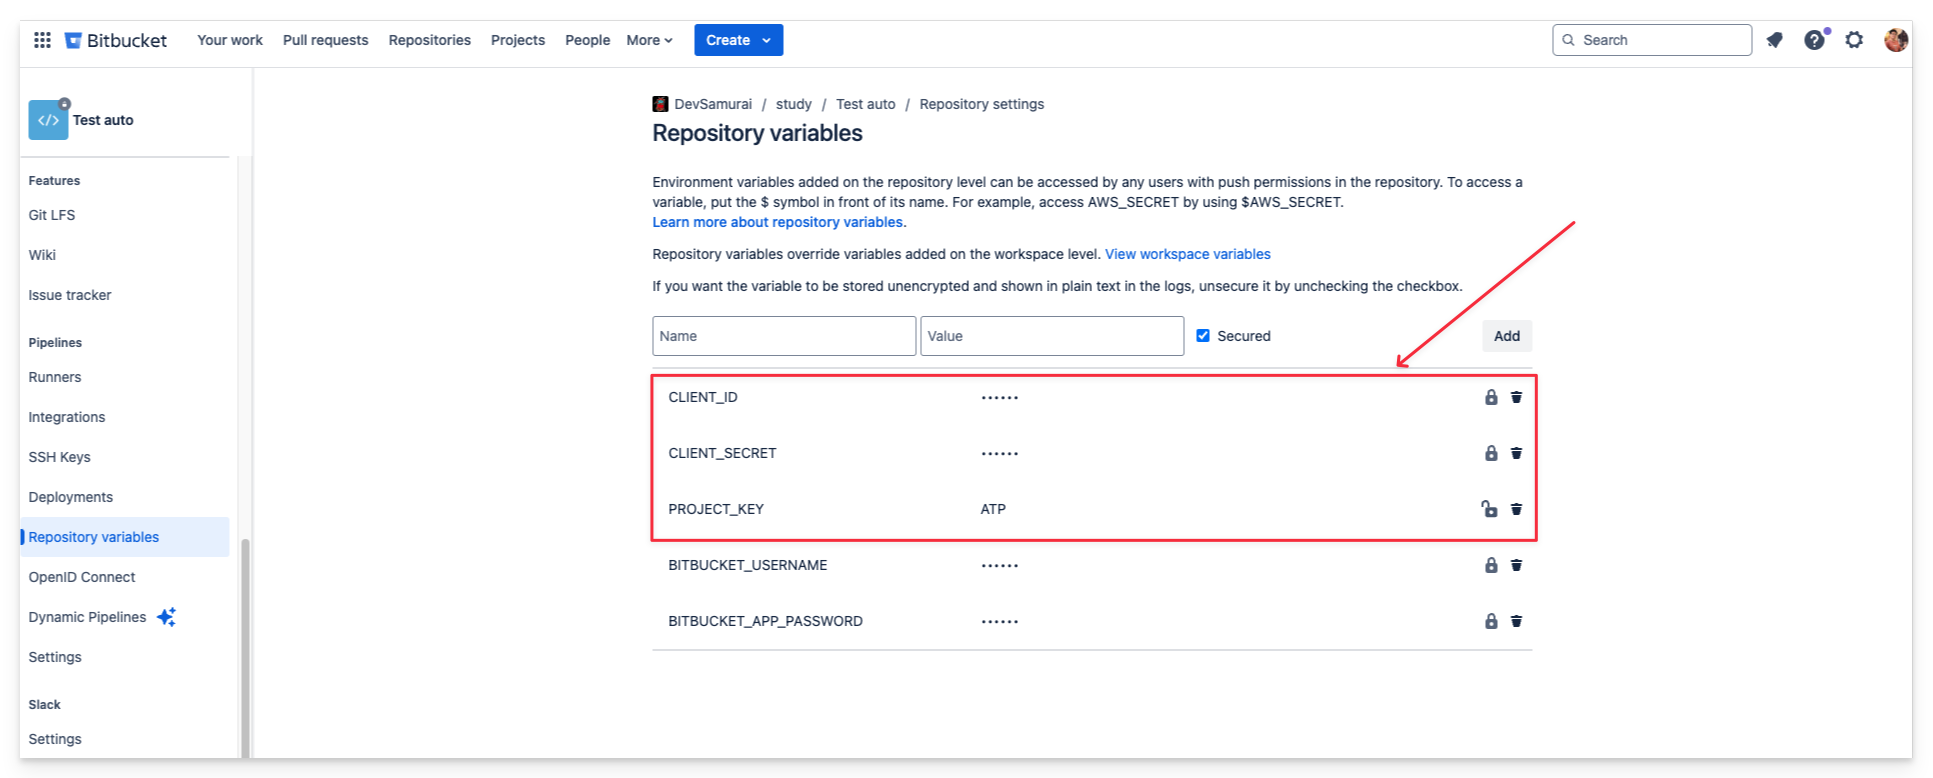Click Repository settings breadcrumb link
1933x778 pixels.
pyautogui.click(x=981, y=104)
